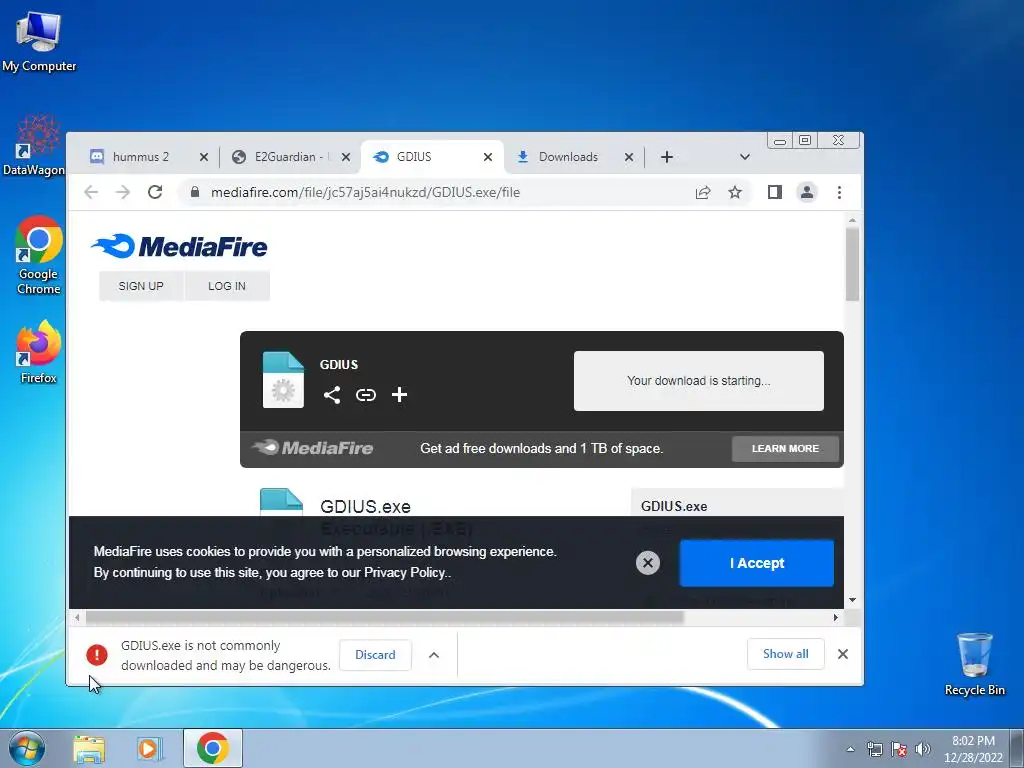The image size is (1024, 768).
Task: Click the red download warning icon
Action: click(x=97, y=654)
